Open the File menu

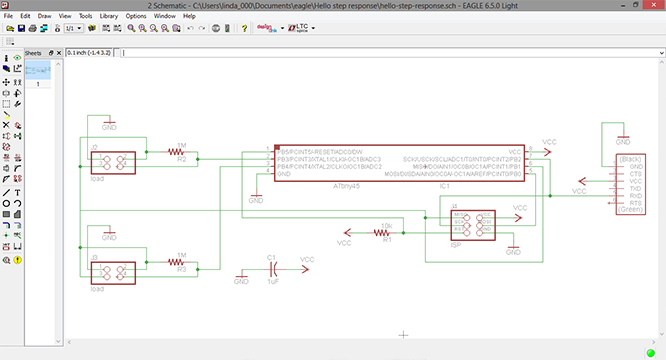click(8, 16)
